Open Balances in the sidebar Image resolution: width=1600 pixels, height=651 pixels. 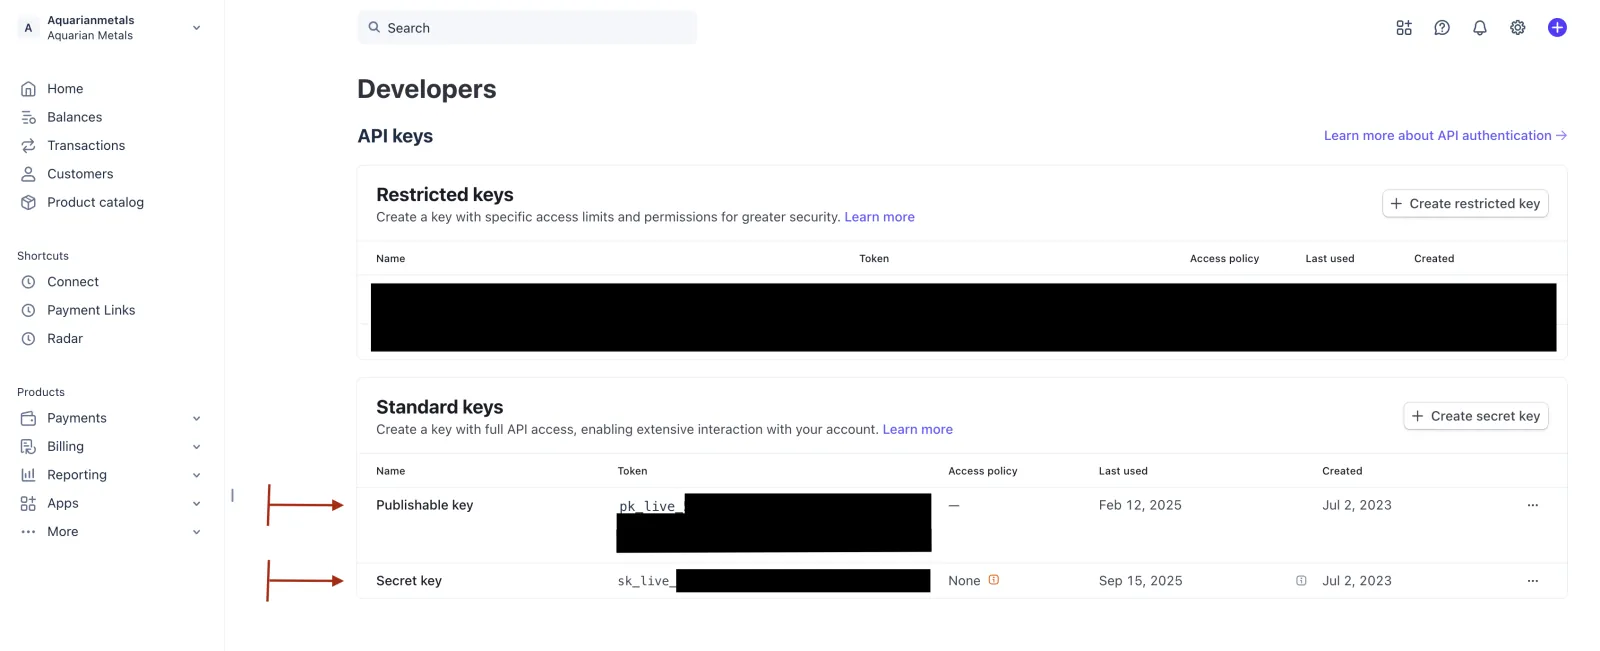tap(74, 117)
